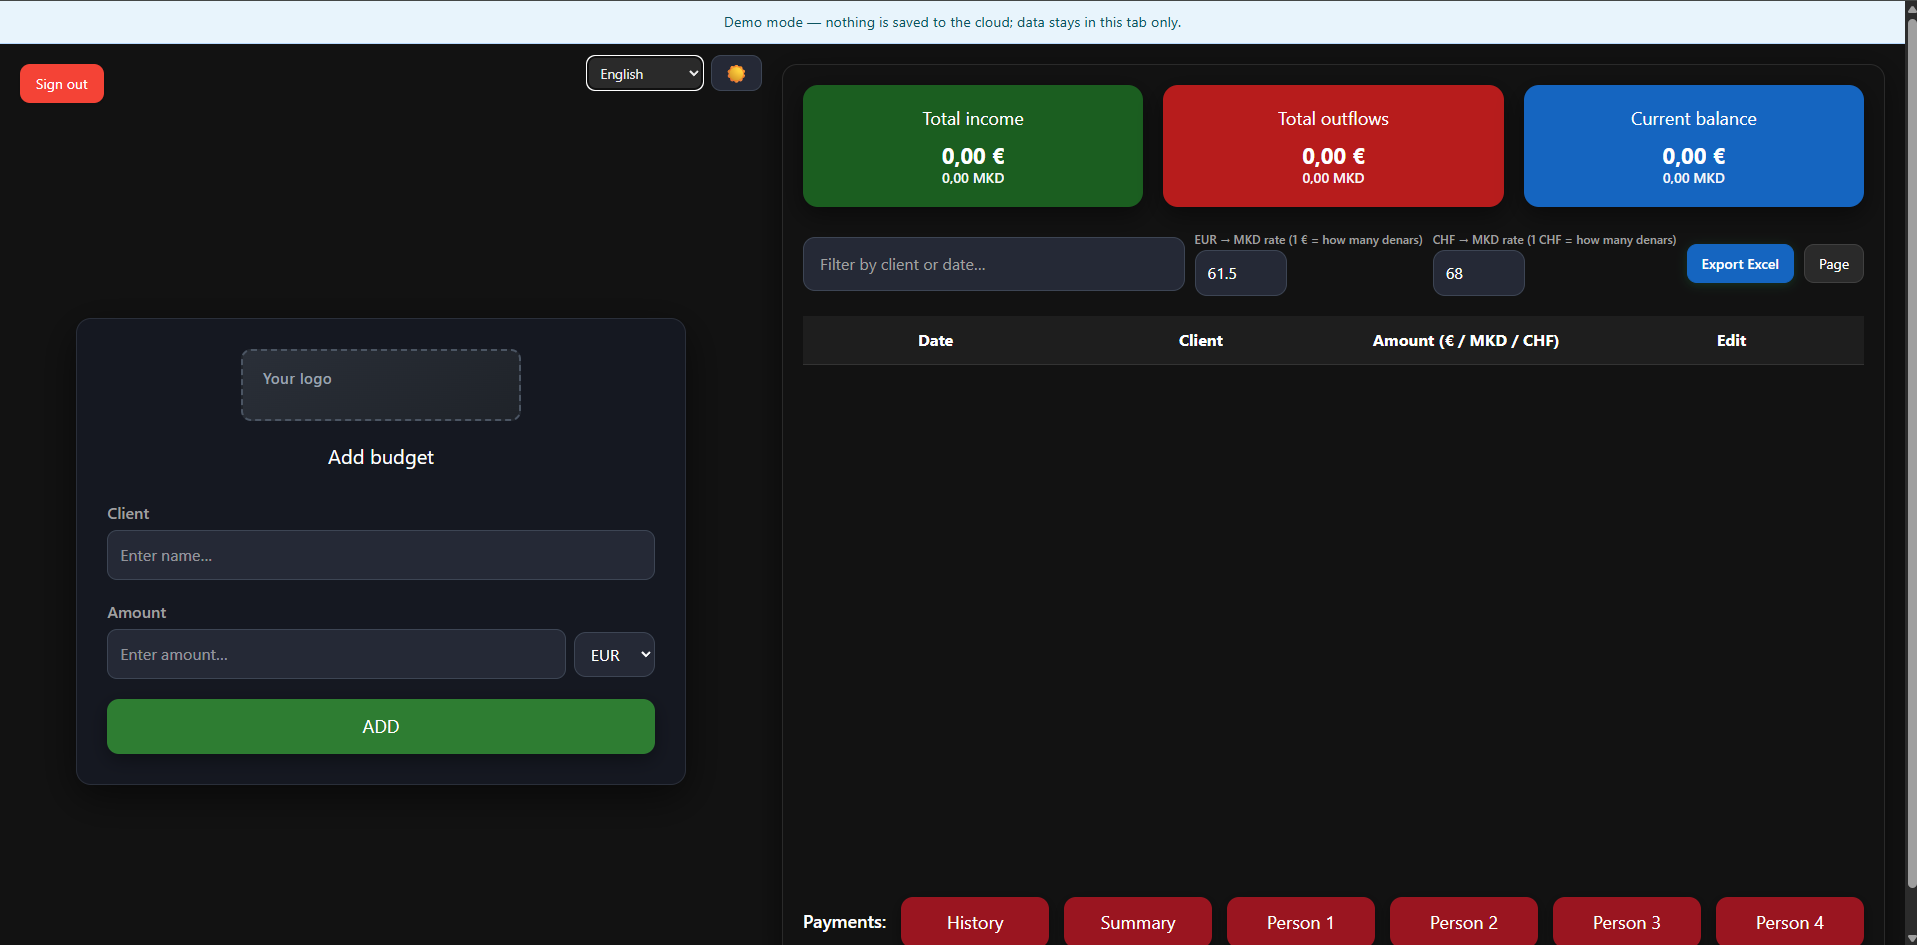Click the page vertical scrollbar

tap(1911, 450)
